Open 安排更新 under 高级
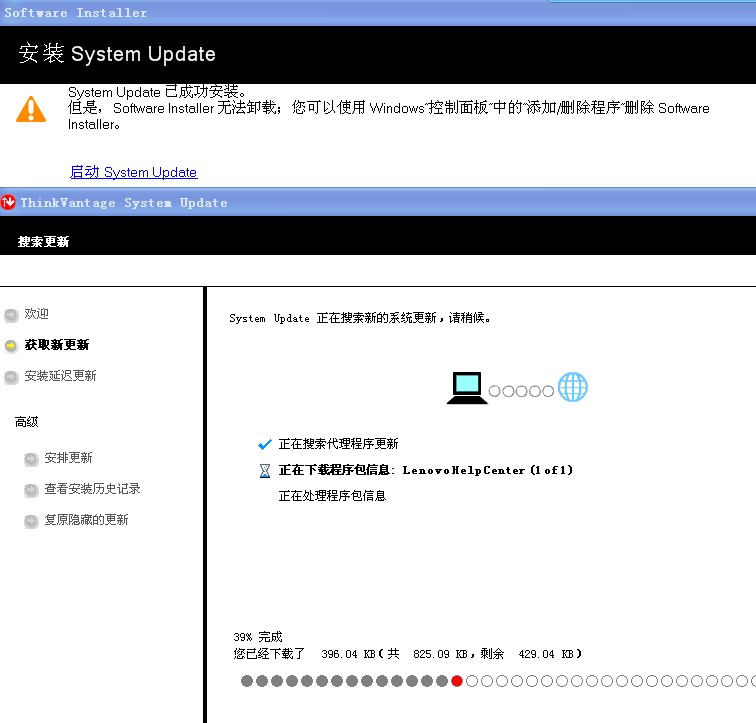Screen dimensions: 756x723 pyautogui.click(x=68, y=457)
